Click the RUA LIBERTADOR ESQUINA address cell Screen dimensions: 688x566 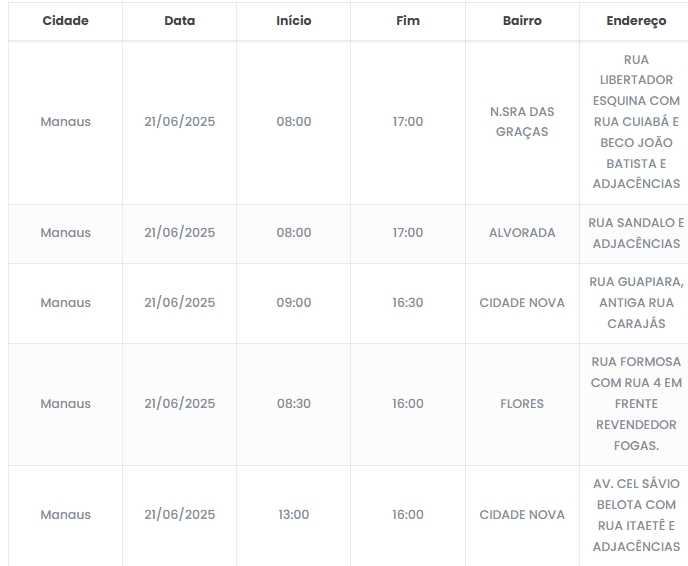[x=636, y=122]
